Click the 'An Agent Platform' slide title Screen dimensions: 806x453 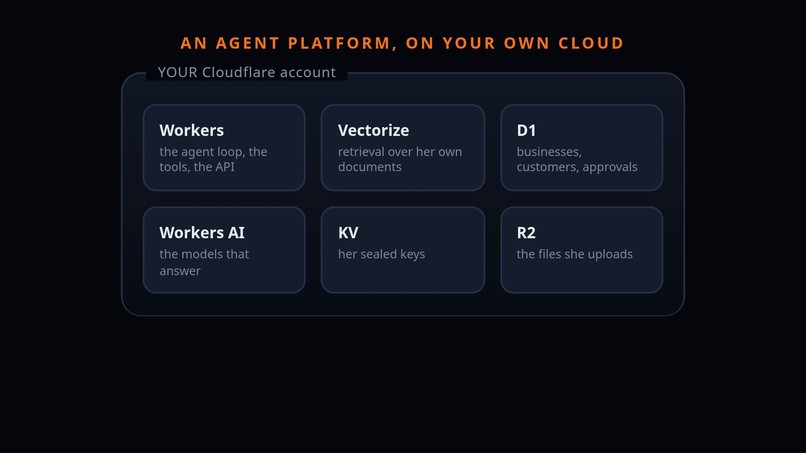point(402,43)
